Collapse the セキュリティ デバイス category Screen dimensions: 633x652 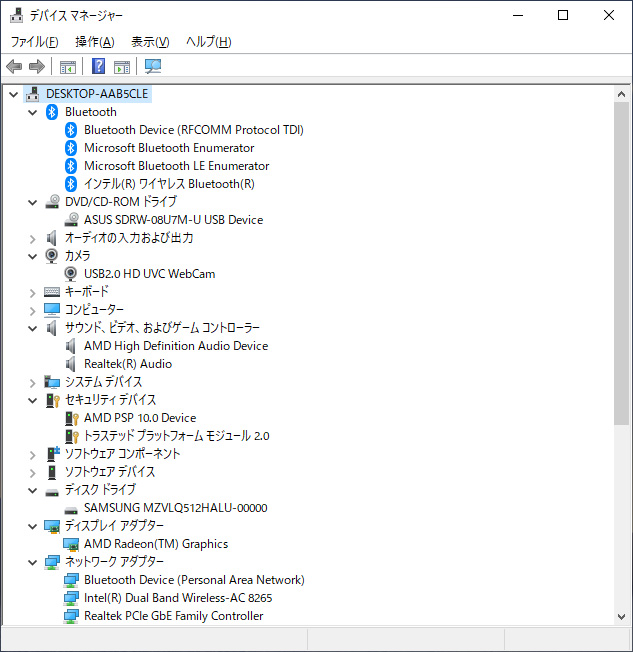[x=32, y=400]
